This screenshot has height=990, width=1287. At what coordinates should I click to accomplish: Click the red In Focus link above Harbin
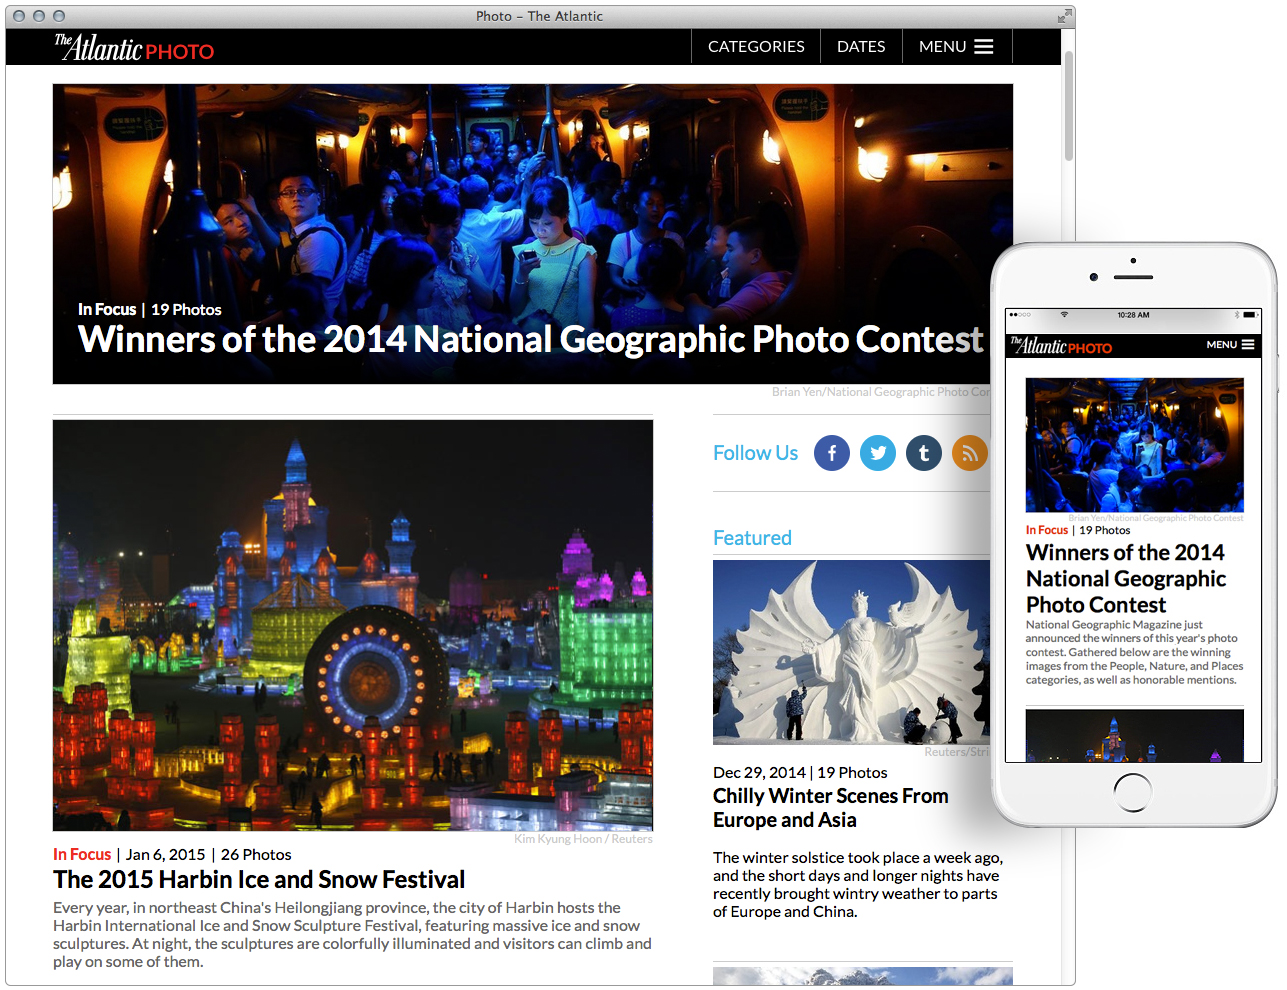point(82,855)
